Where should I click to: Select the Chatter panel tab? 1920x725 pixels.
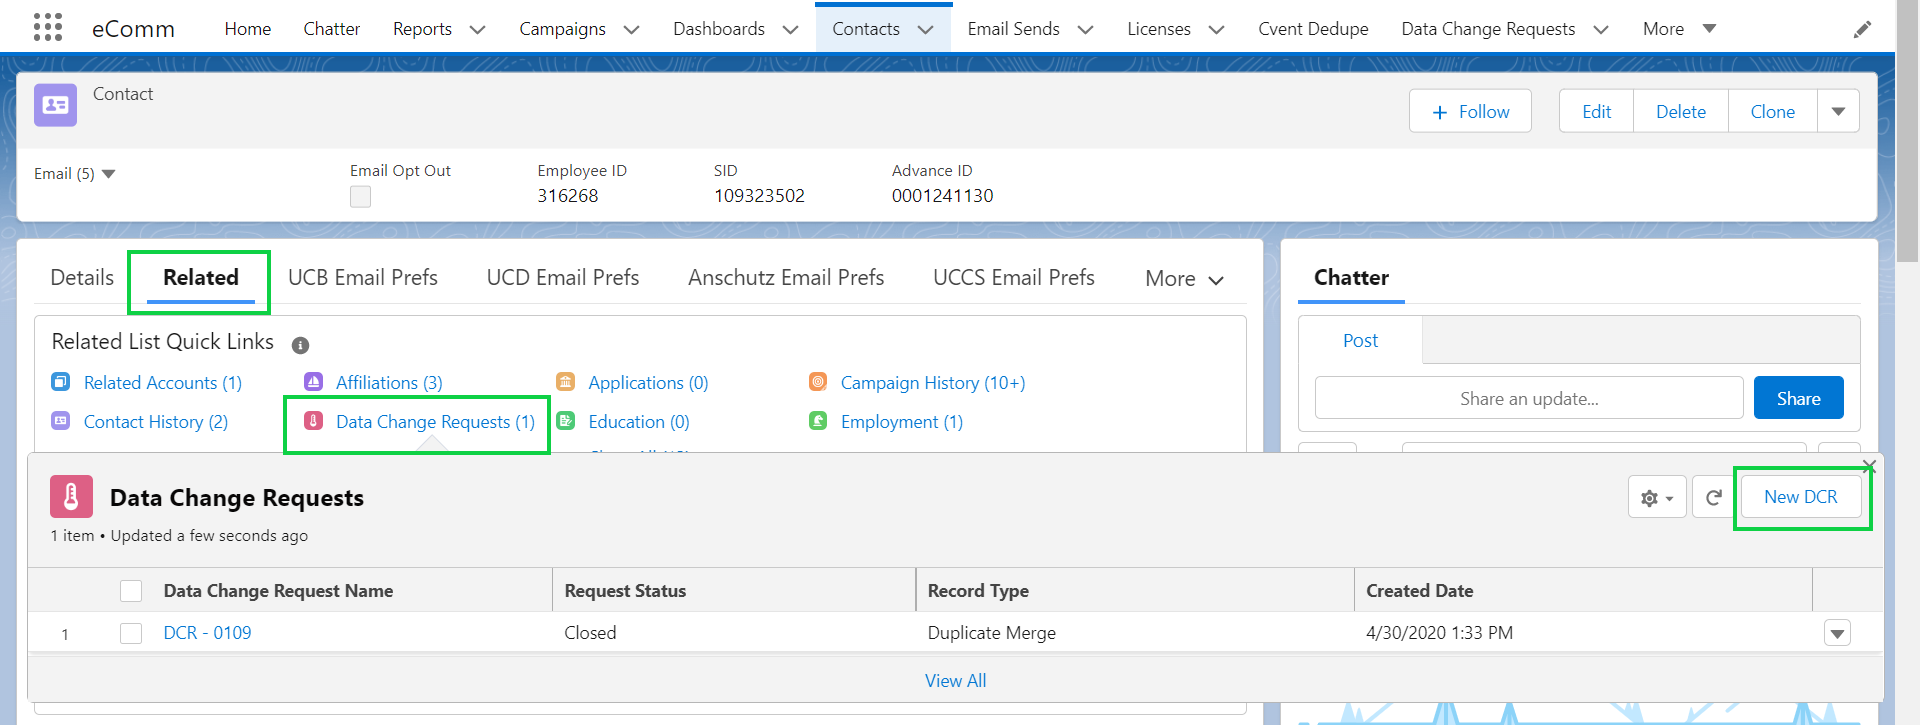coord(1351,277)
